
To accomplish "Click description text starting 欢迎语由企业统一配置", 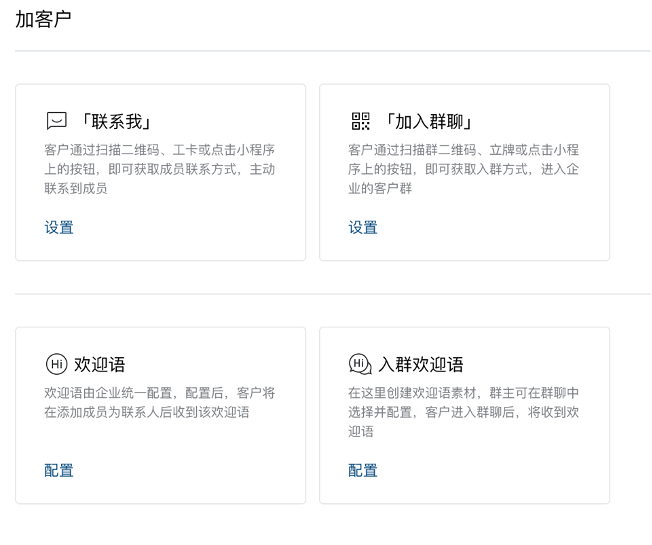I will pyautogui.click(x=160, y=402).
